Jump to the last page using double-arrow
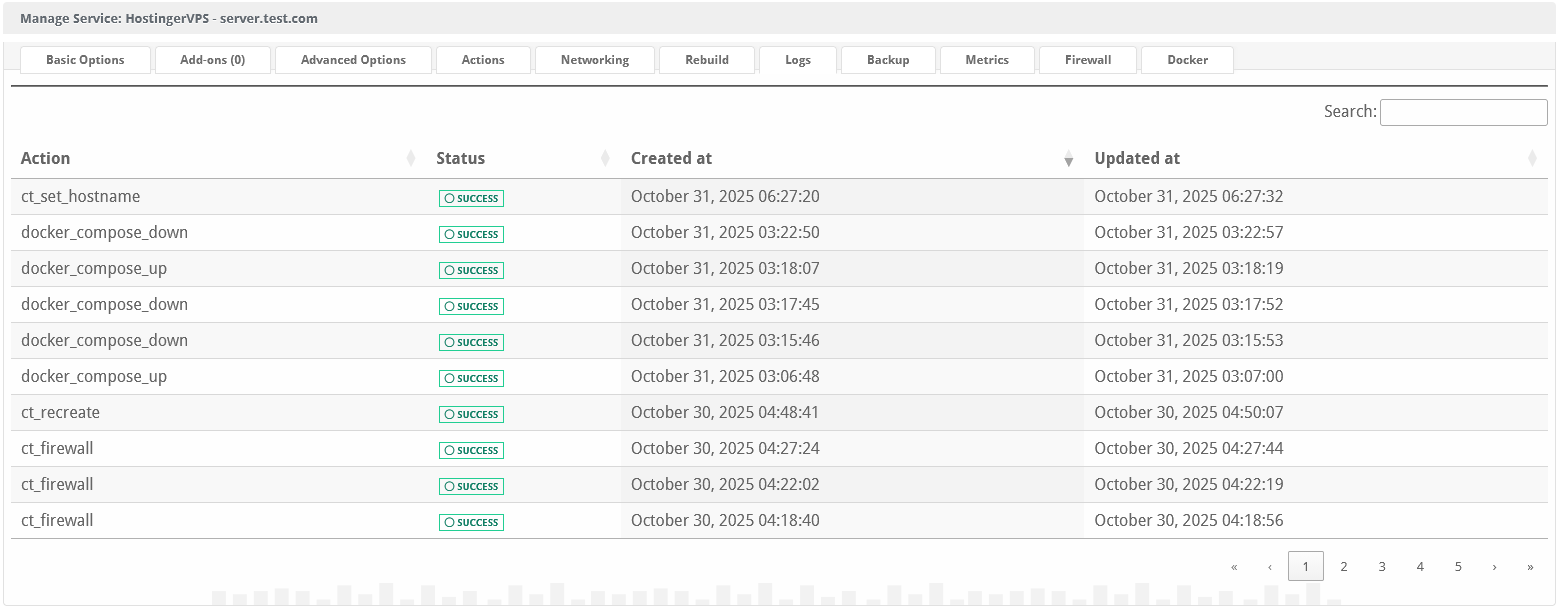This screenshot has height=616, width=1566. tap(1532, 566)
